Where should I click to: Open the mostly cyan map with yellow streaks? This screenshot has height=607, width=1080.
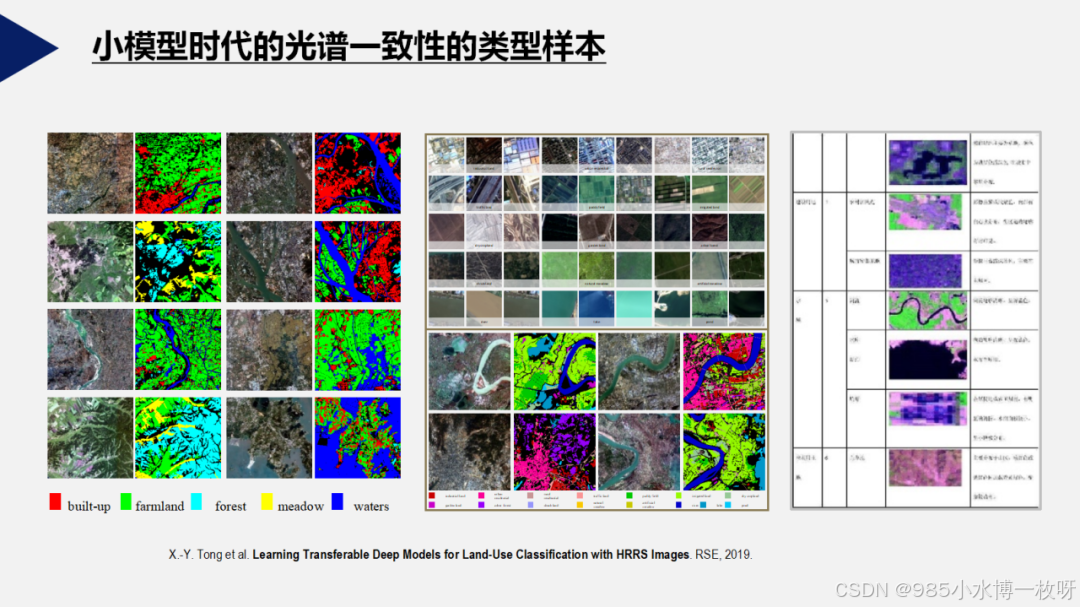click(178, 438)
